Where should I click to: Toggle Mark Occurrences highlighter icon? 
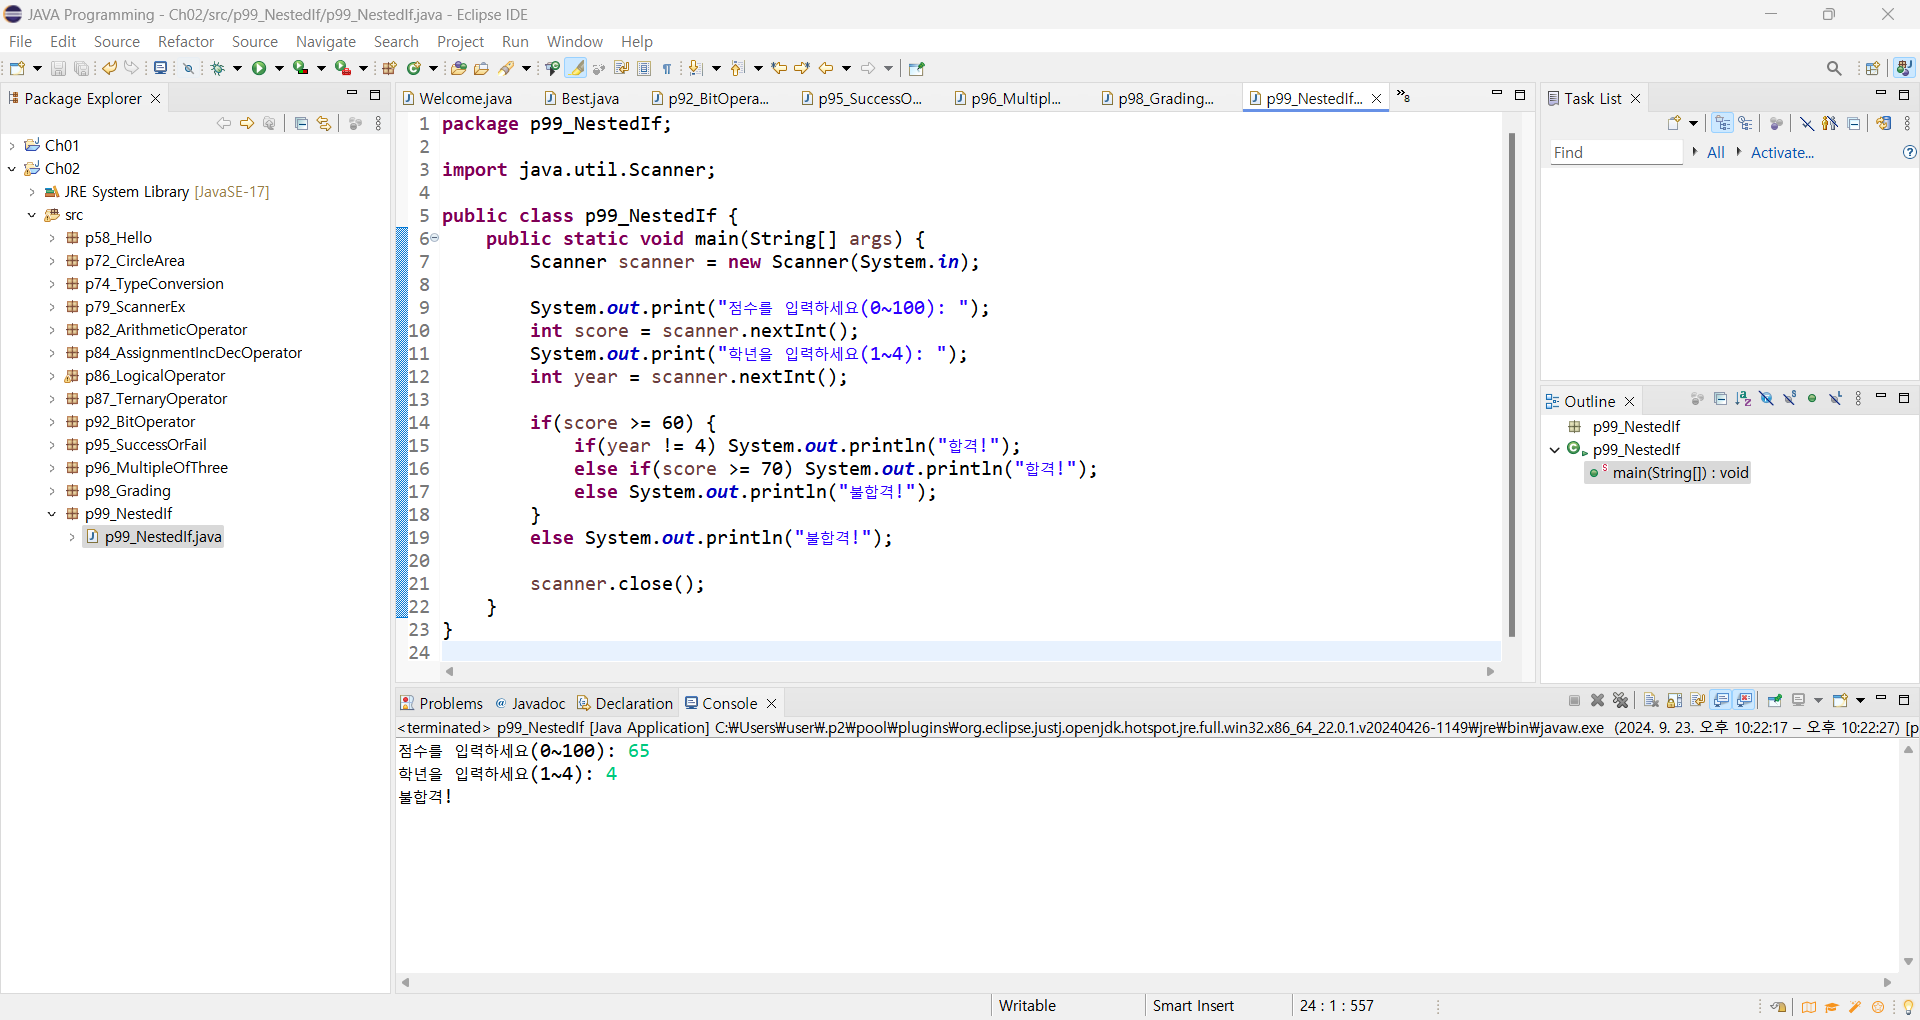pyautogui.click(x=576, y=68)
